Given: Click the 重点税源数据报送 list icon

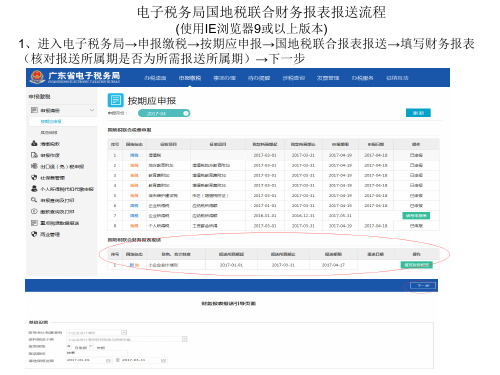Looking at the screenshot, I should (34, 223).
